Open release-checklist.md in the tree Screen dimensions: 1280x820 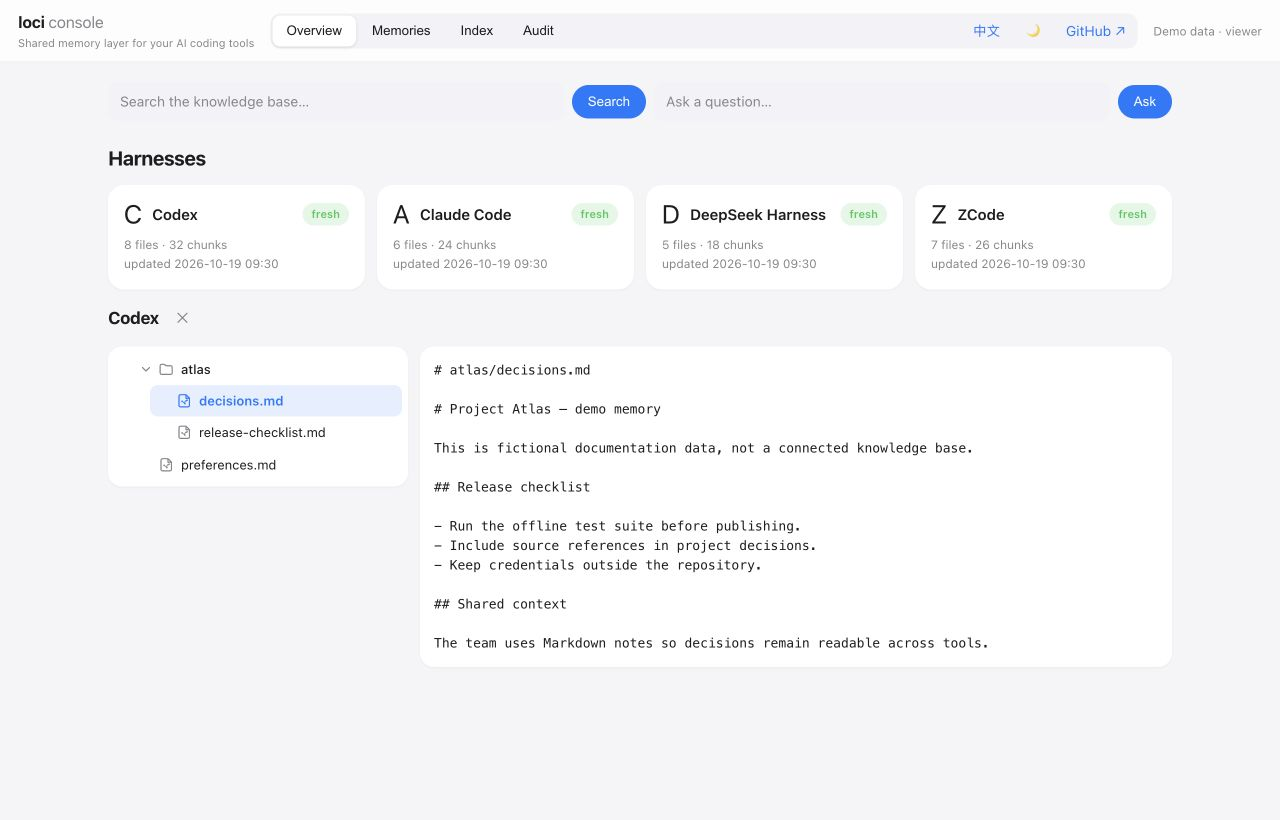coord(276,433)
